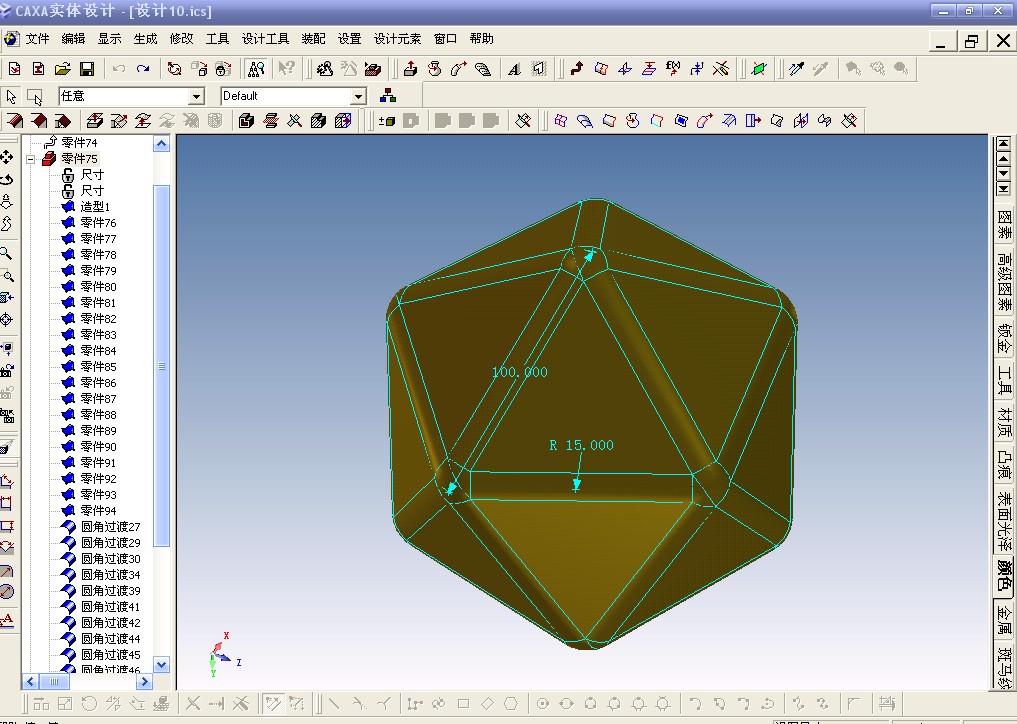Switch to the 高级图素 catalog tab
Viewport: 1017px width, 724px height.
[x=1004, y=281]
